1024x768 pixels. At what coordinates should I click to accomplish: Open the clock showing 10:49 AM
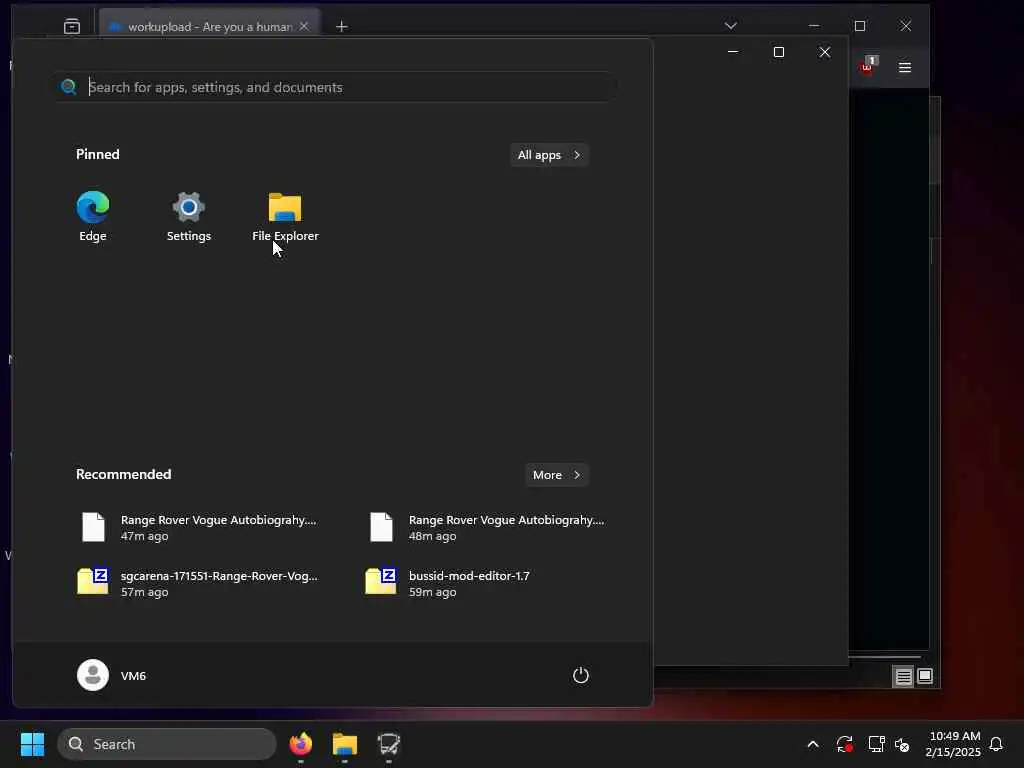[953, 744]
